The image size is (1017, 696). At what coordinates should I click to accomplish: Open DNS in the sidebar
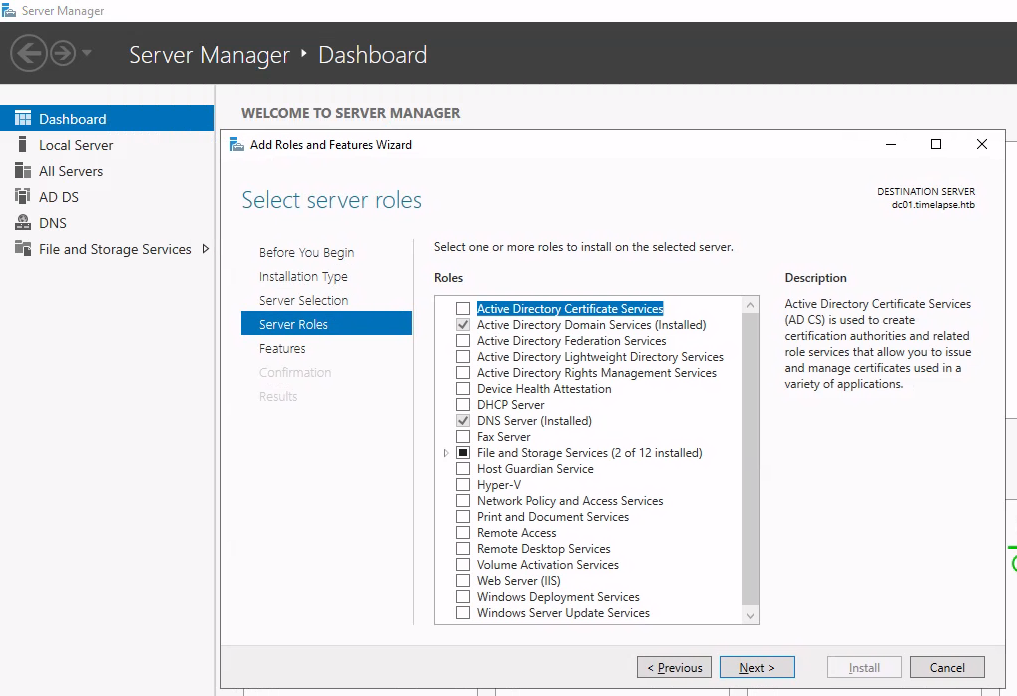coord(107,222)
